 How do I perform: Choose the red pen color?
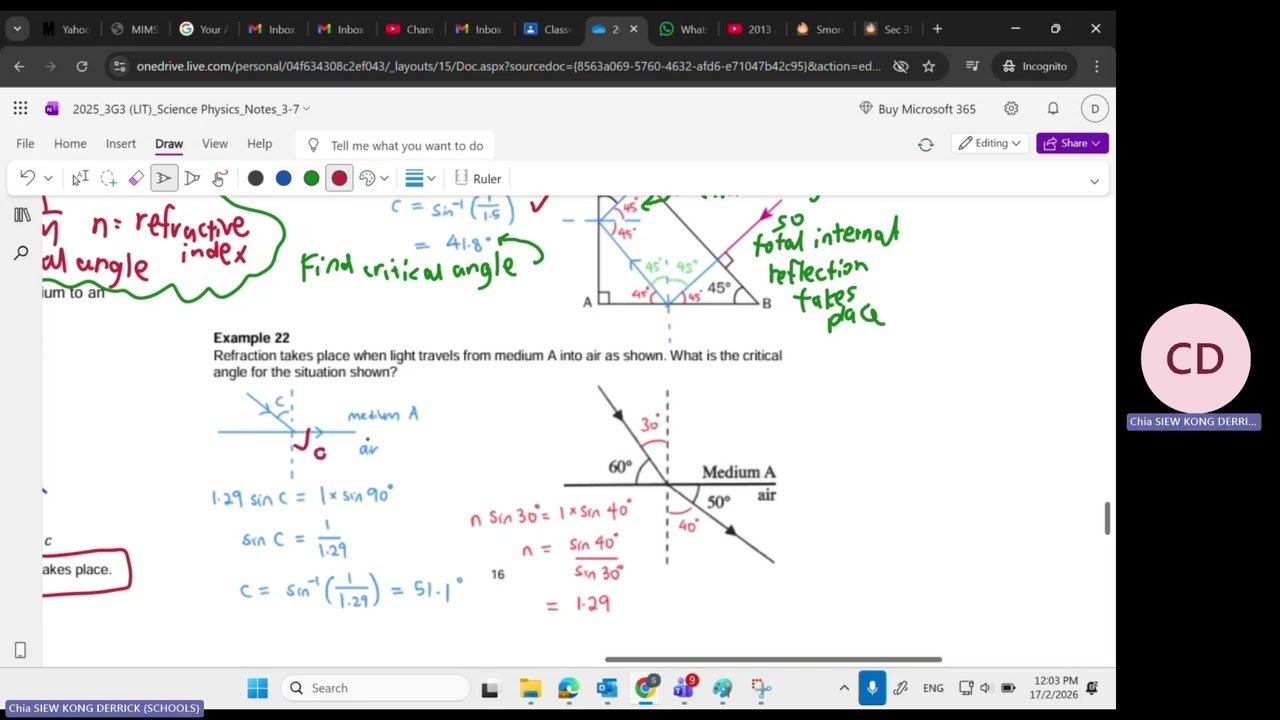point(340,178)
